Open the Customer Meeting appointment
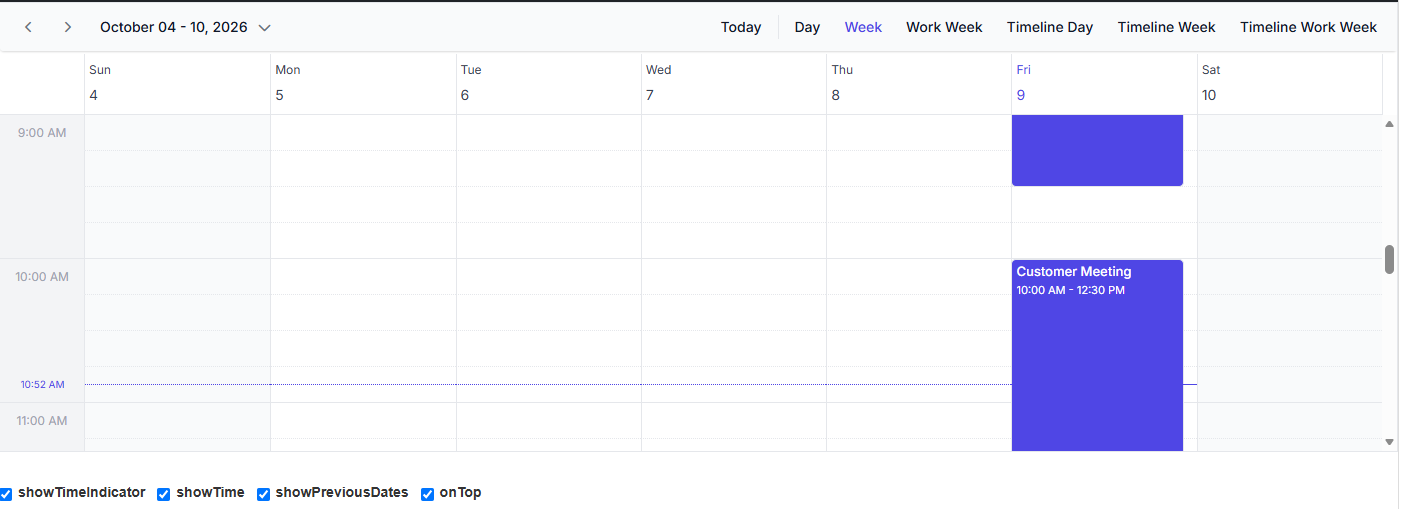 [1097, 355]
